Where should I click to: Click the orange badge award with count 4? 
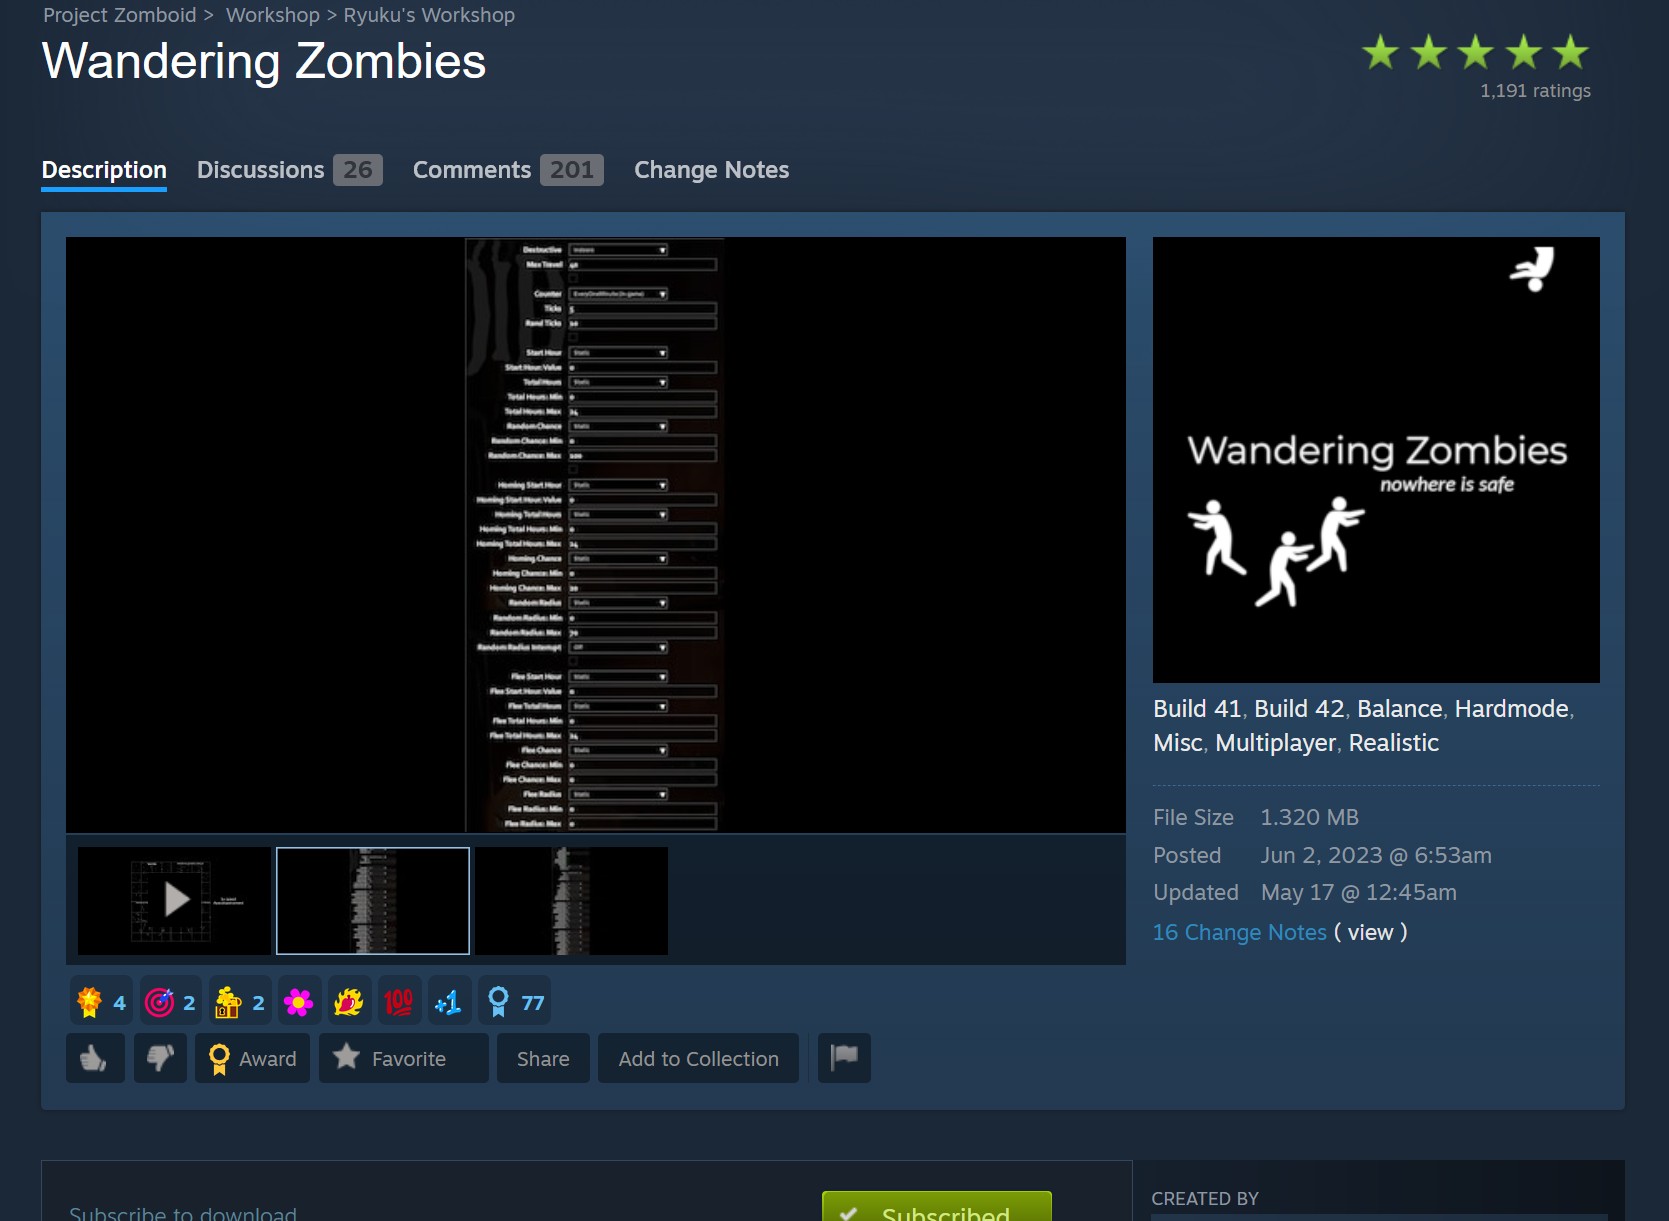pos(101,1002)
